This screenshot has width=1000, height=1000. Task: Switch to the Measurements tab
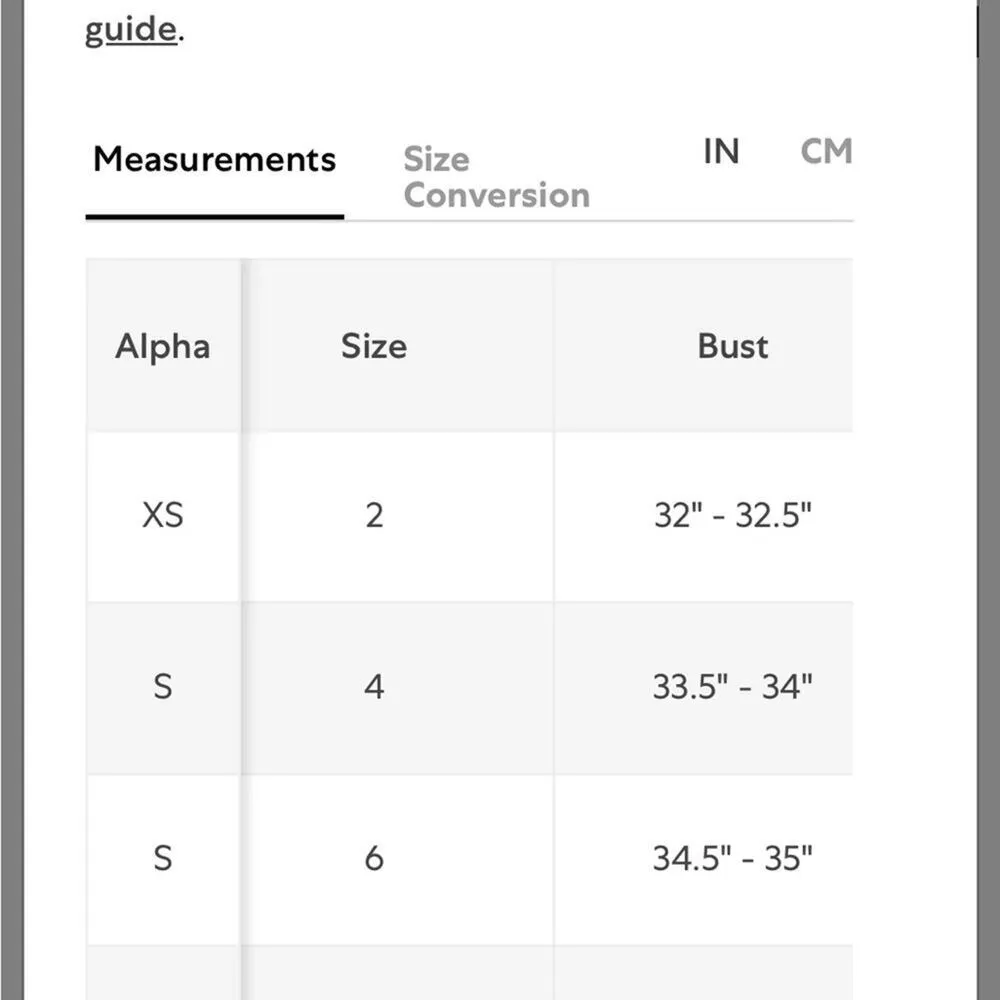click(214, 160)
